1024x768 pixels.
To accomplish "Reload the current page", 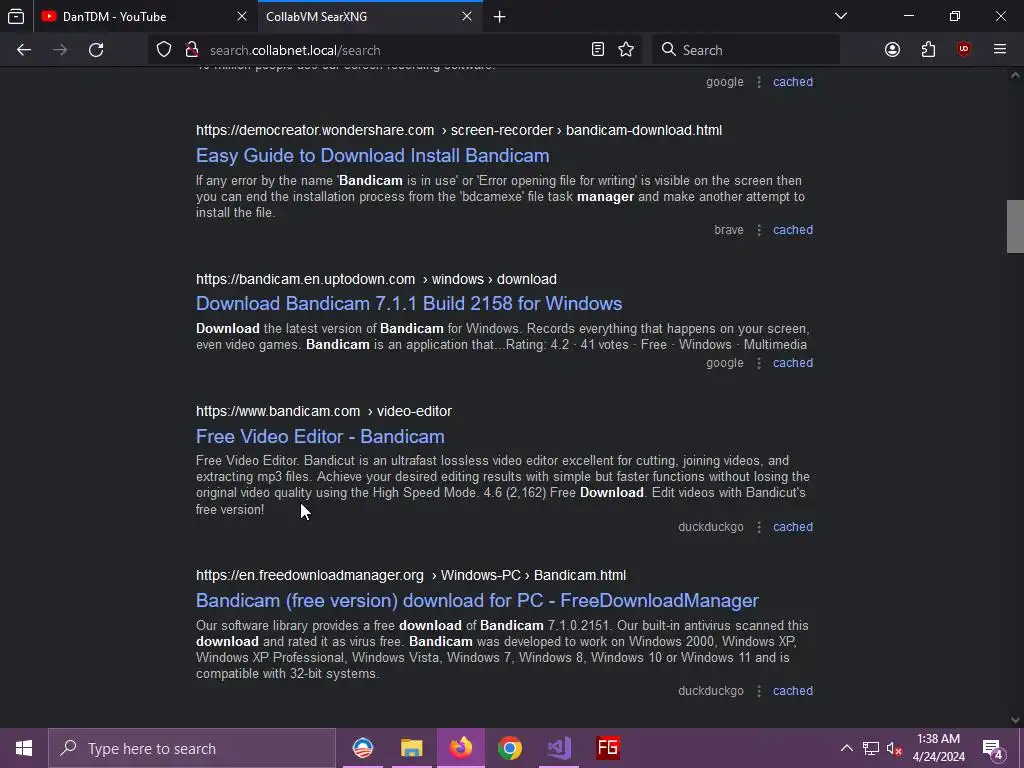I will (96, 50).
